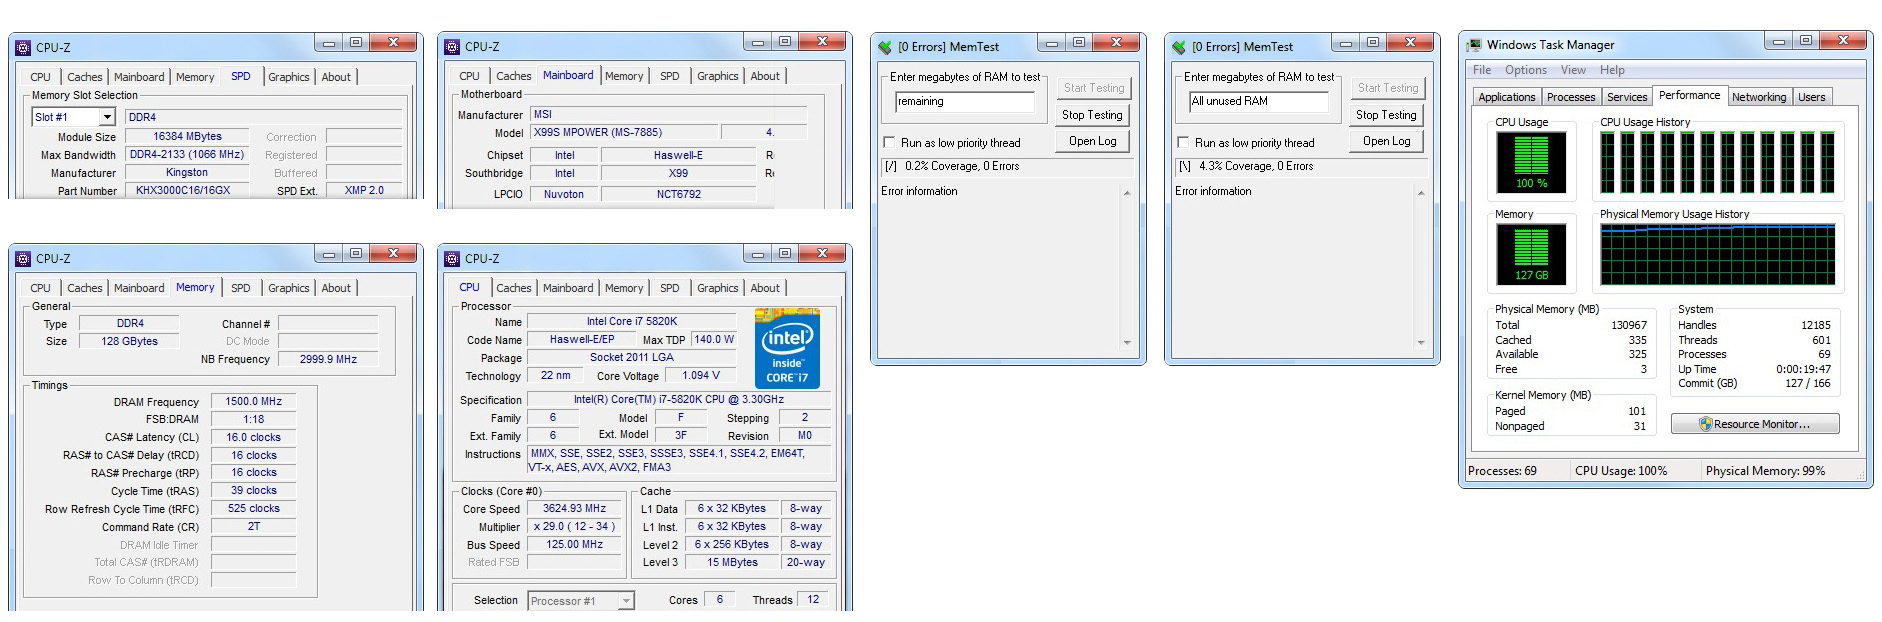Click the processor name 'Intel Core i7 5820K'
Image resolution: width=1882 pixels, height=622 pixels.
tap(632, 321)
